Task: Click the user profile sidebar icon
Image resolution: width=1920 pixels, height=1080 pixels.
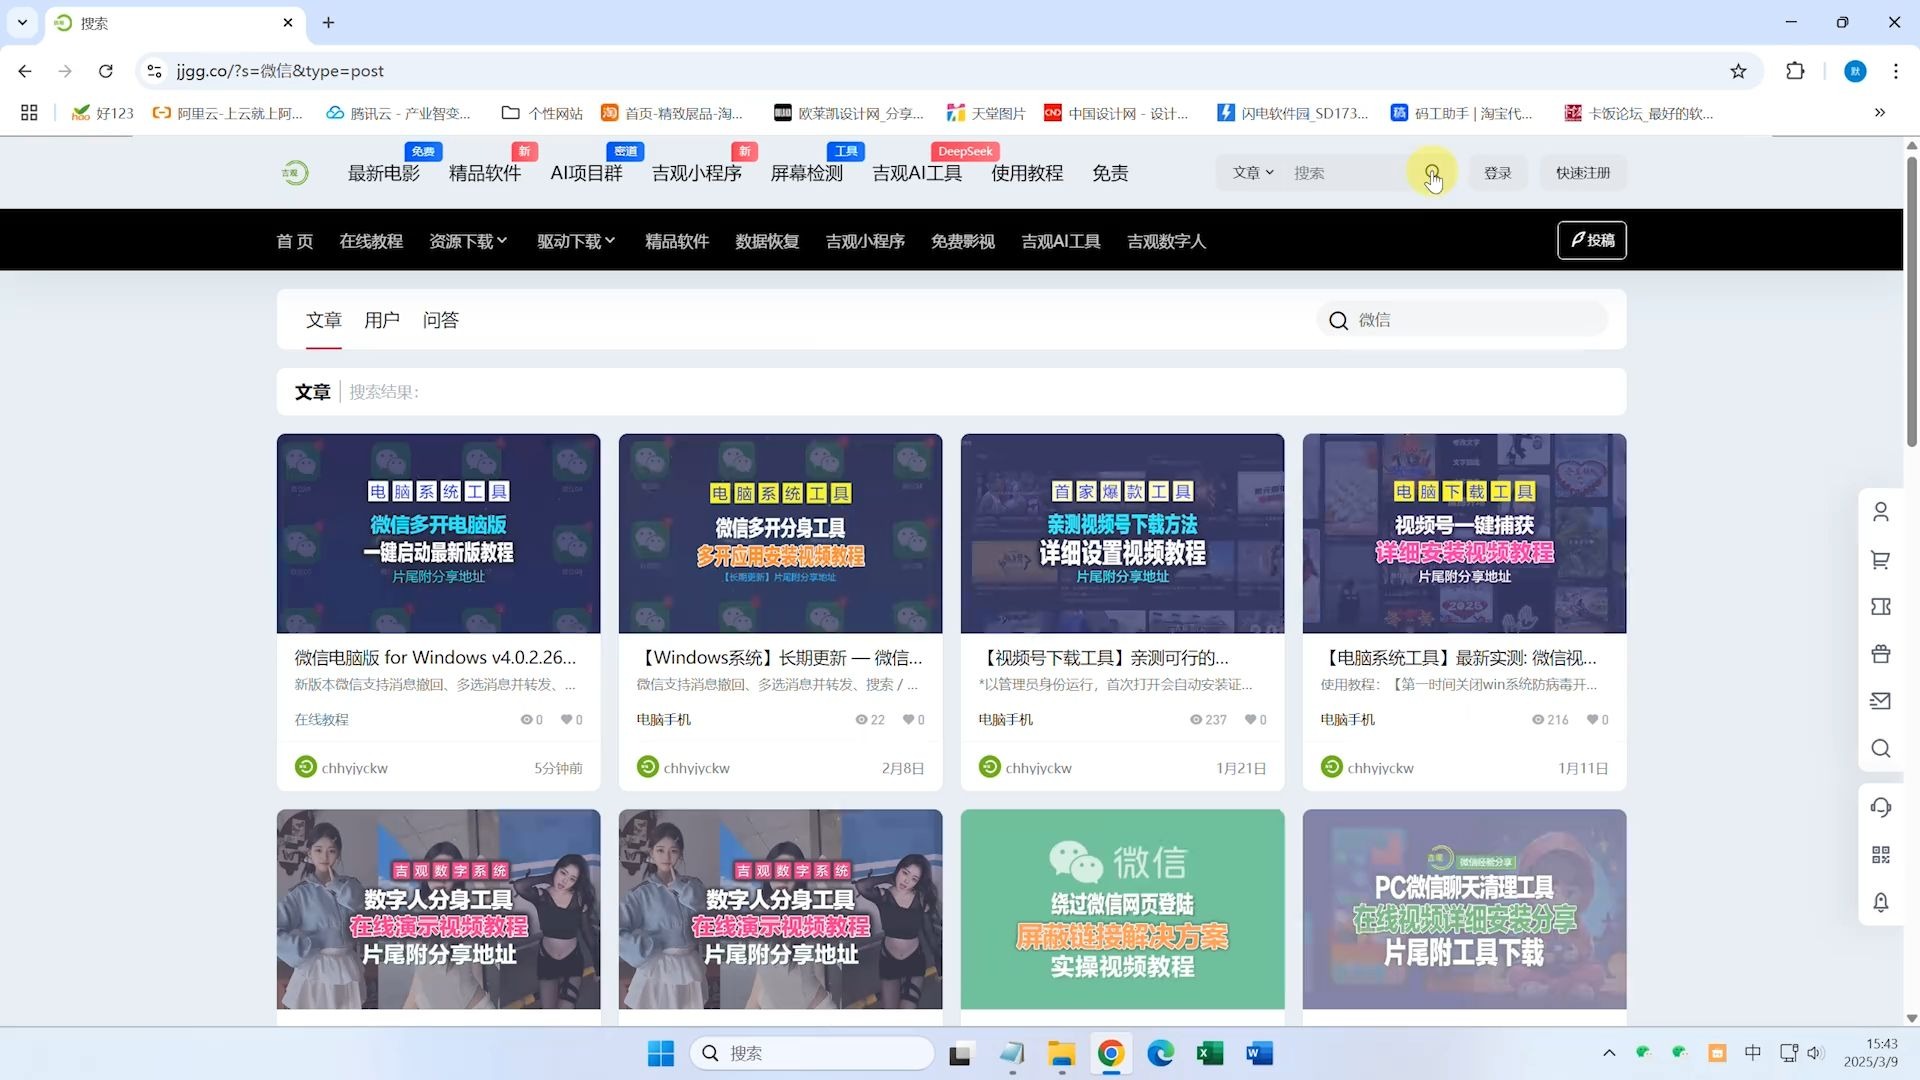Action: [x=1880, y=512]
